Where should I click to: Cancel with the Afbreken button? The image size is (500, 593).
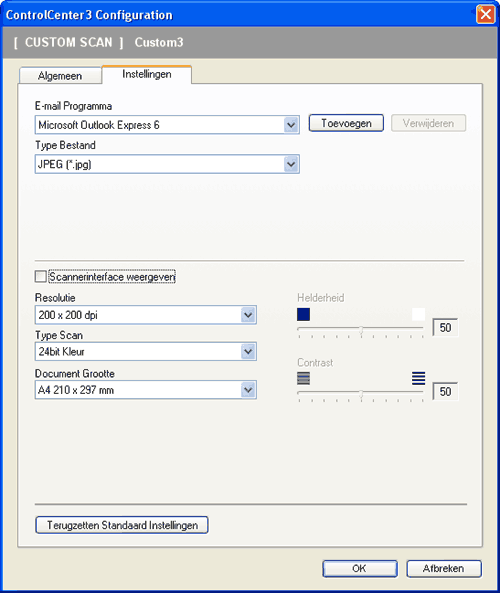(444, 568)
